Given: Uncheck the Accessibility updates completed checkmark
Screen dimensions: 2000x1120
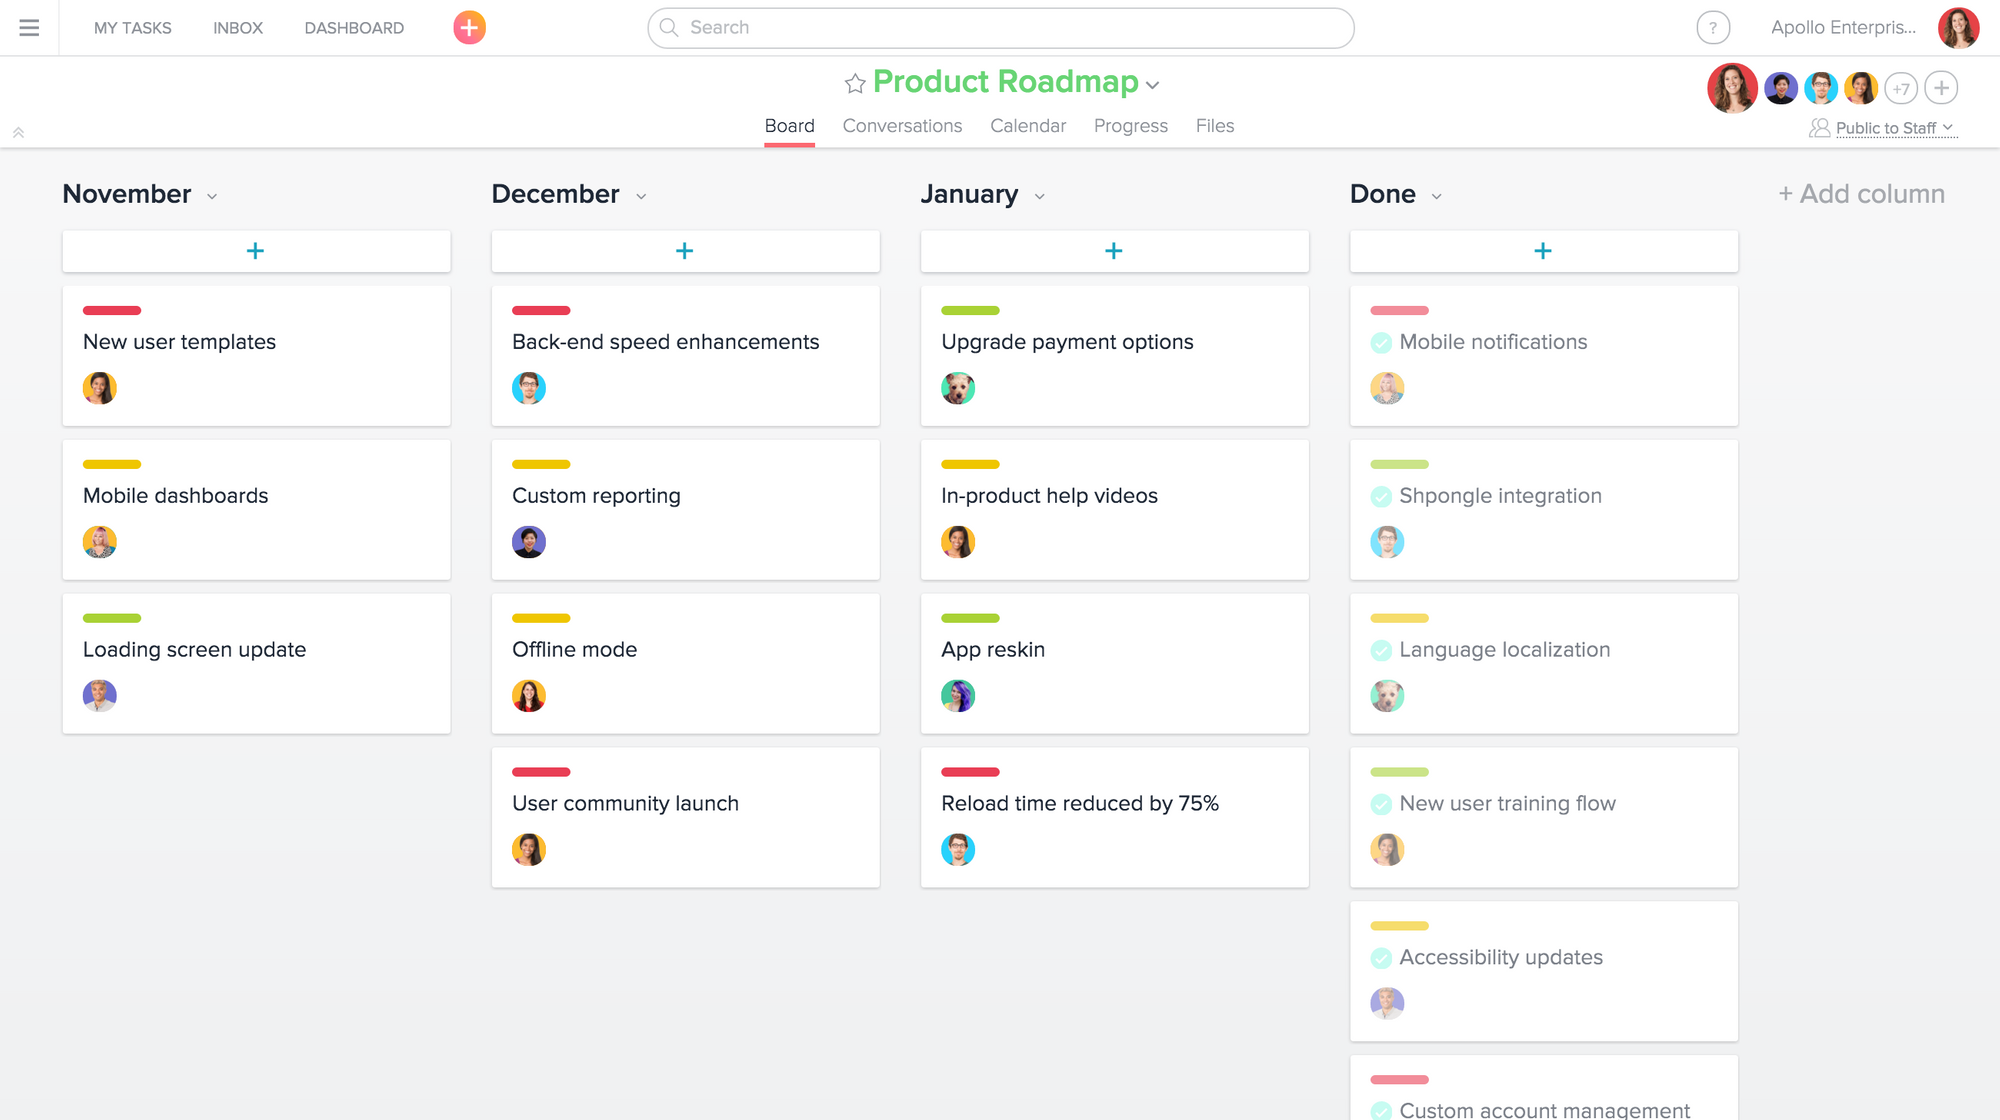Looking at the screenshot, I should coord(1381,959).
